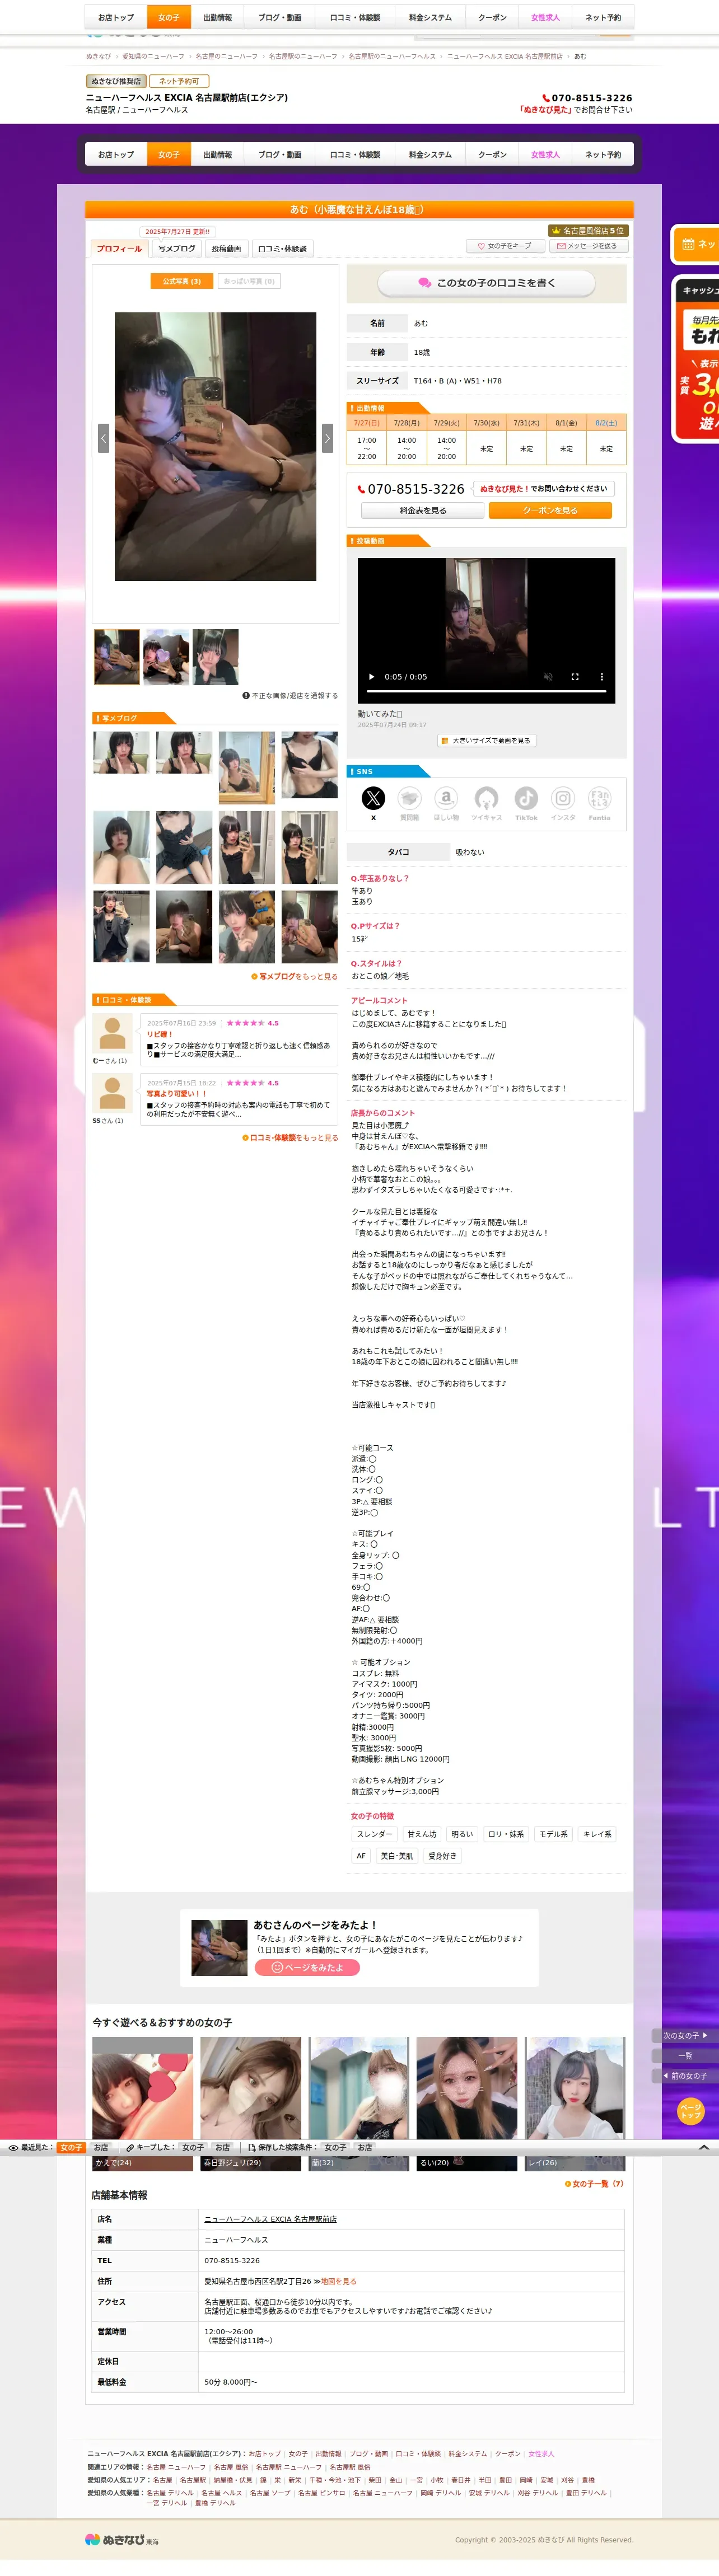Open the X (Twitter) SNS icon

[x=373, y=798]
